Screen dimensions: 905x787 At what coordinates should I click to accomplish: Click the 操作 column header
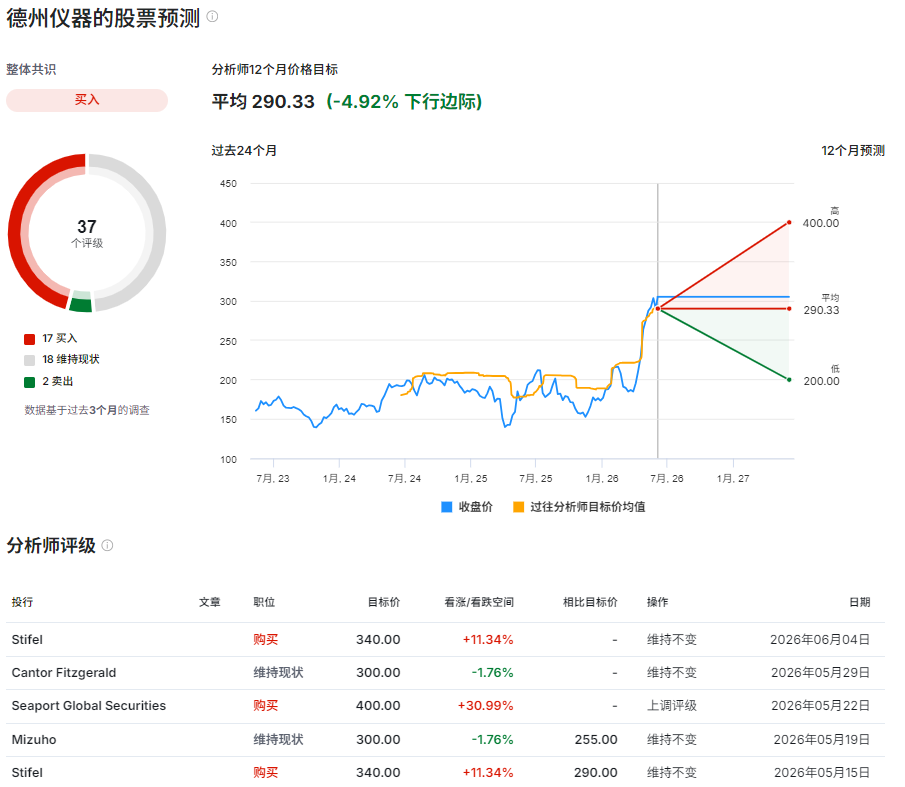coord(657,602)
